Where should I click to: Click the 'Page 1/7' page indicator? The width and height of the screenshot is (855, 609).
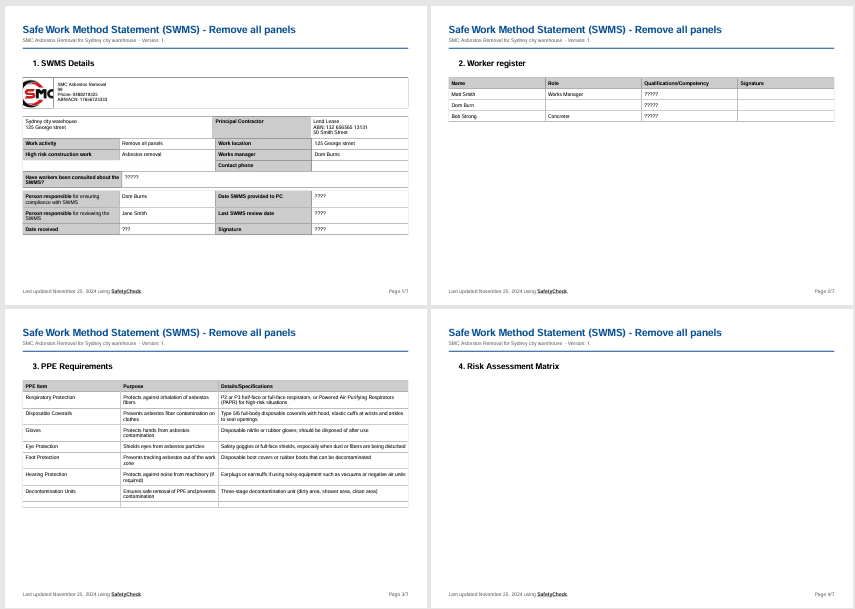point(397,291)
